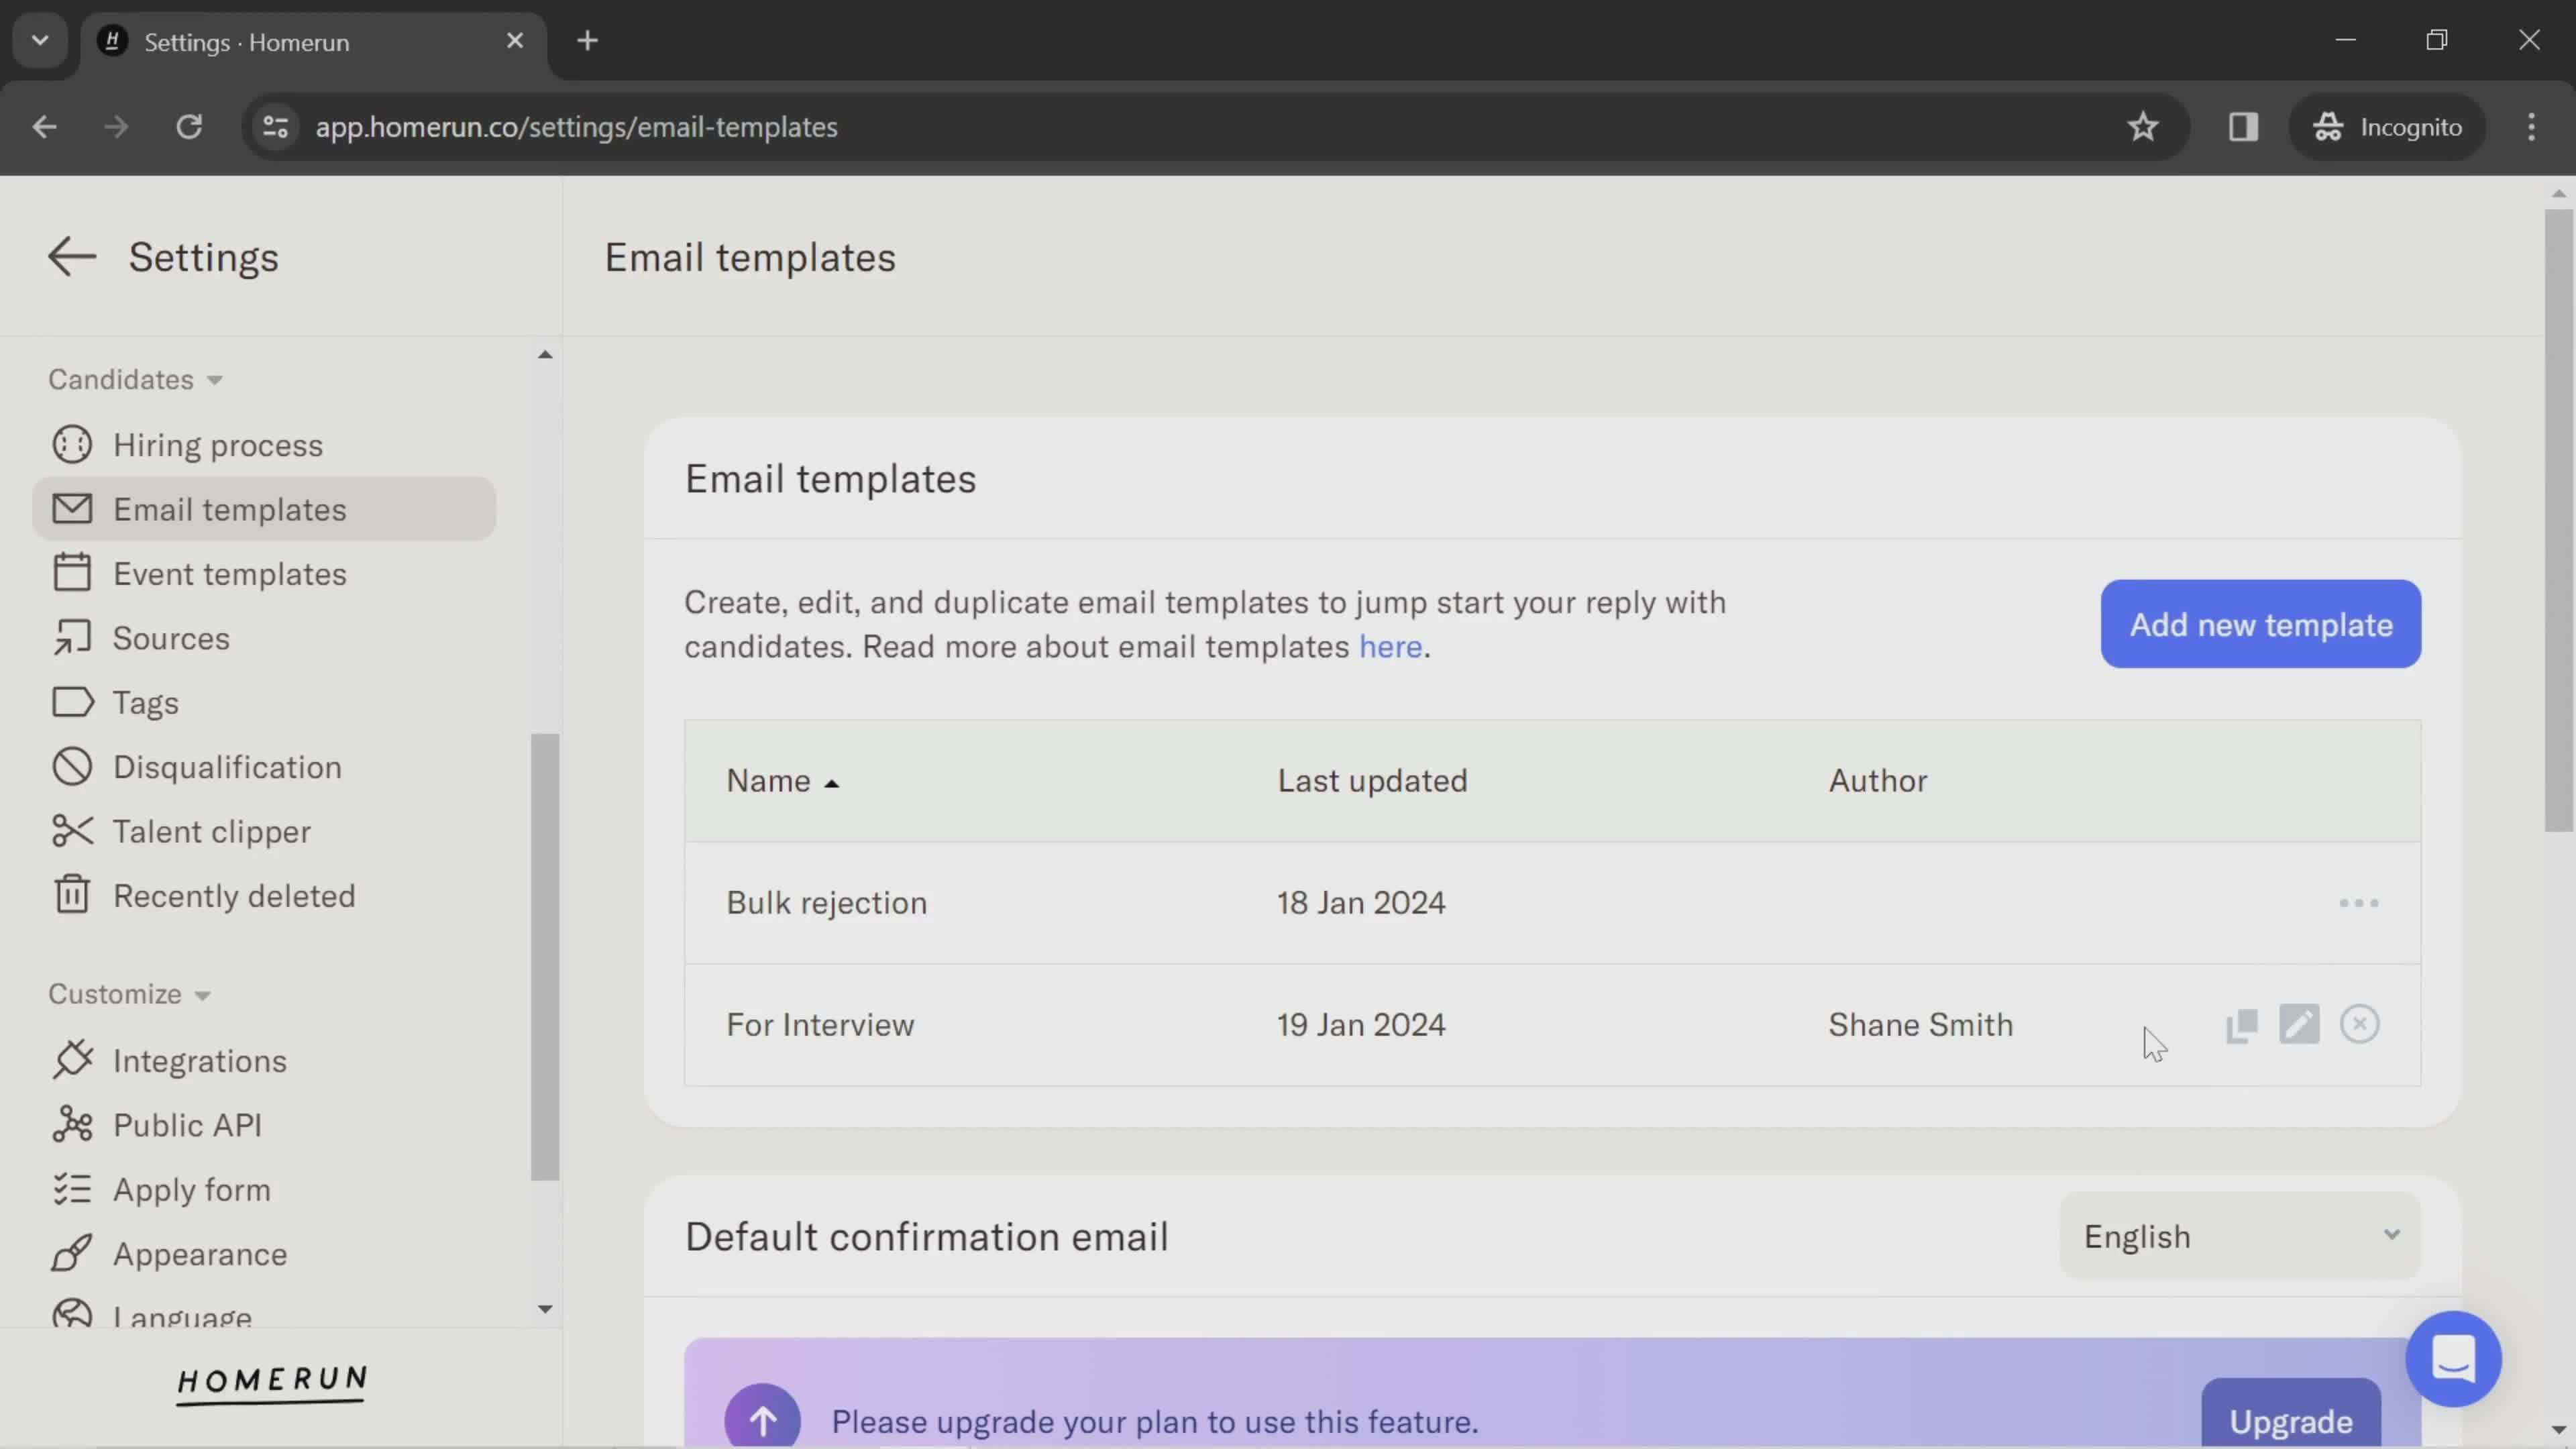The height and width of the screenshot is (1449, 2576).
Task: Open the browser side panel
Action: pos(2243,127)
